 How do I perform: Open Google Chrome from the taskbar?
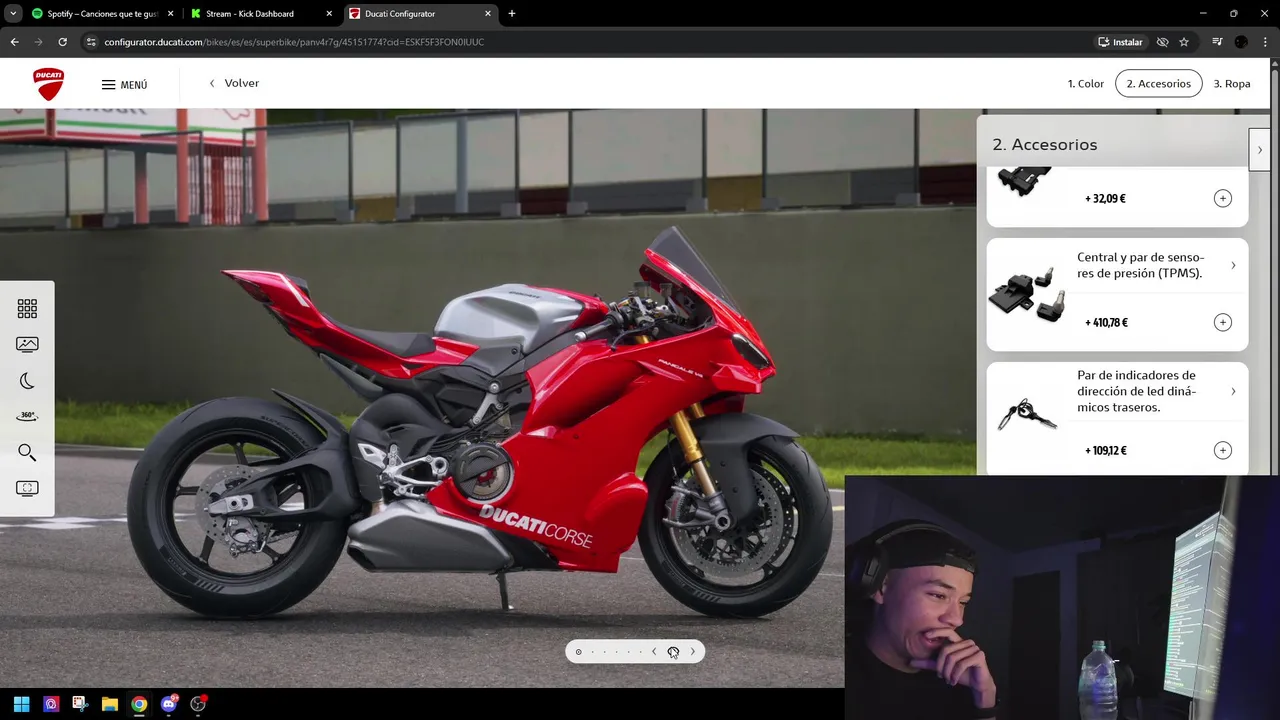click(x=139, y=704)
